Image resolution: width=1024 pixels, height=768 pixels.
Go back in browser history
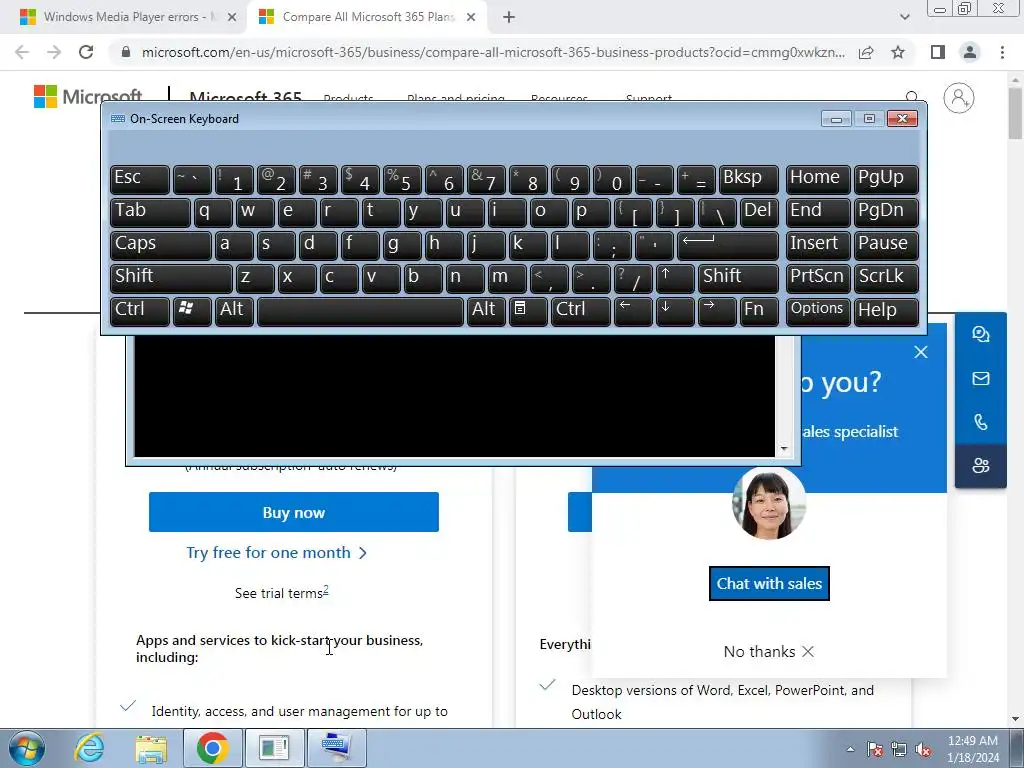[22, 52]
